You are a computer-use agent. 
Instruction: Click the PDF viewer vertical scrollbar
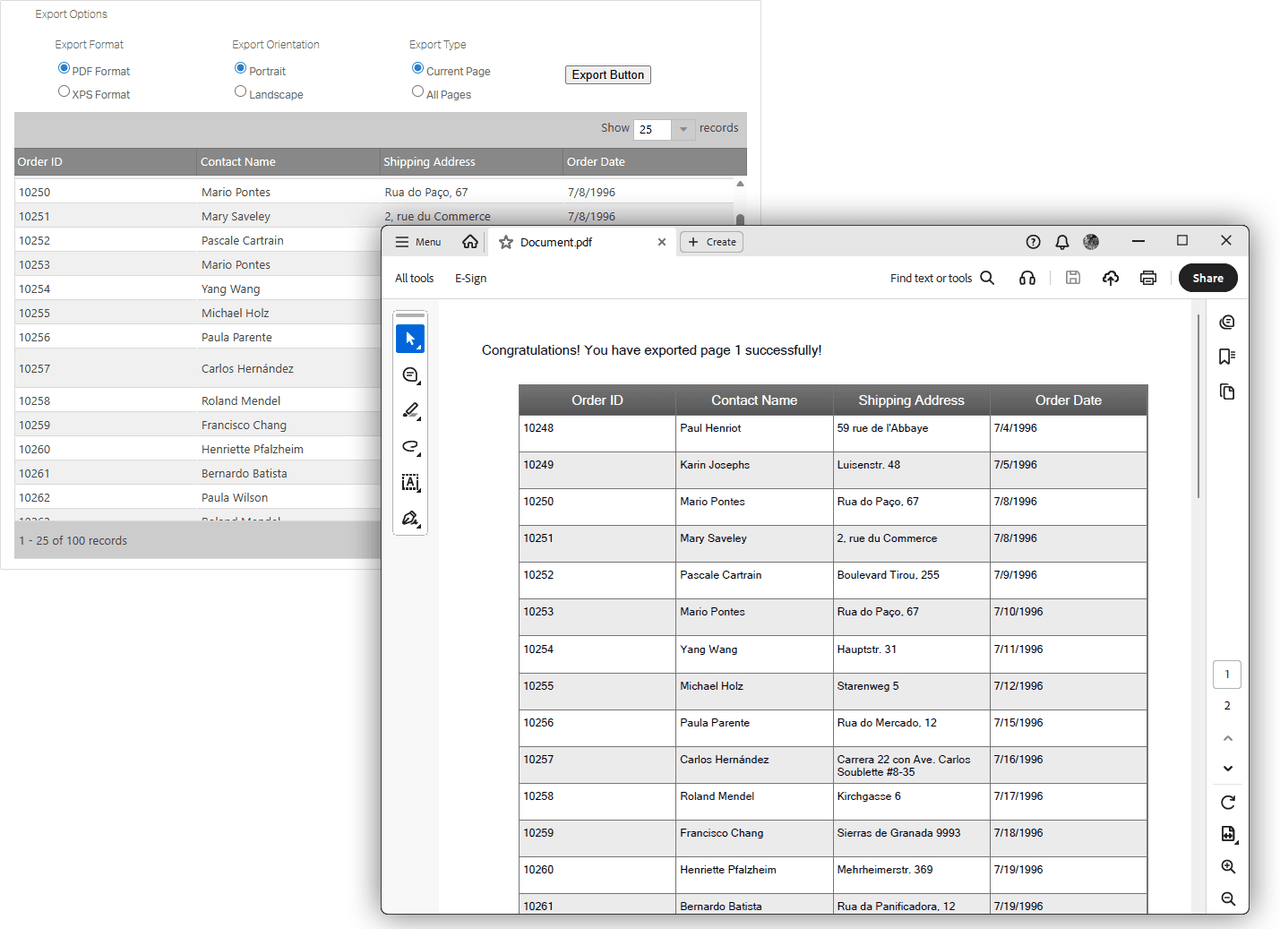[1198, 405]
